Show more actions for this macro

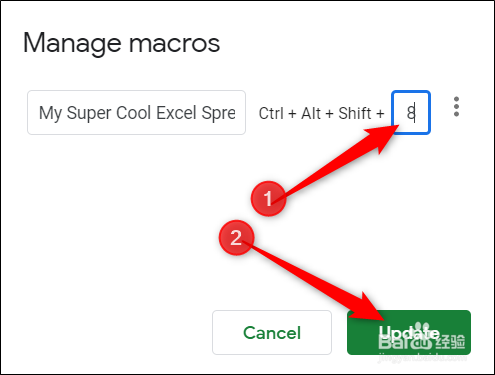(x=456, y=107)
